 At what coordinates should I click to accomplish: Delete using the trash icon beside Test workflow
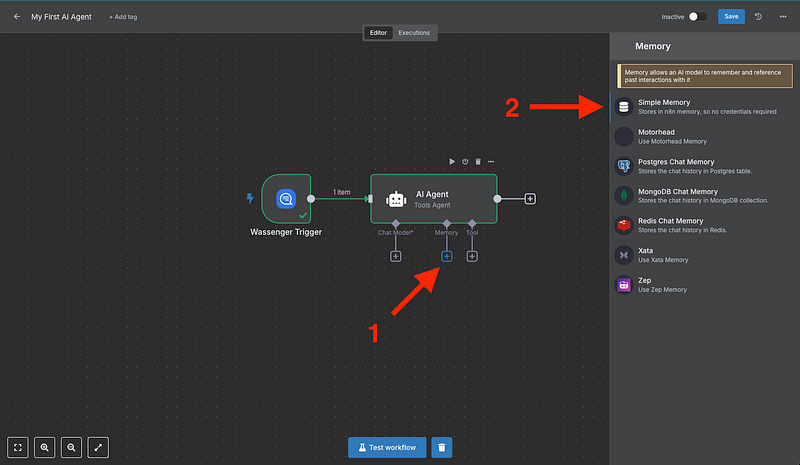[442, 447]
